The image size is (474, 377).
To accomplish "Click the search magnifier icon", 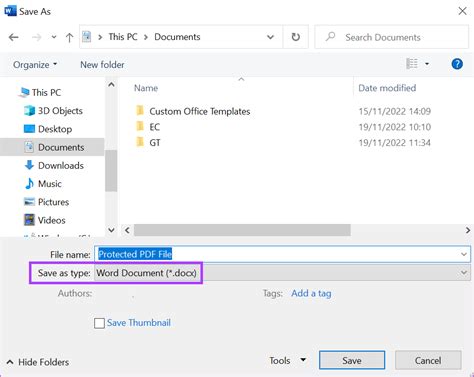I will point(330,36).
